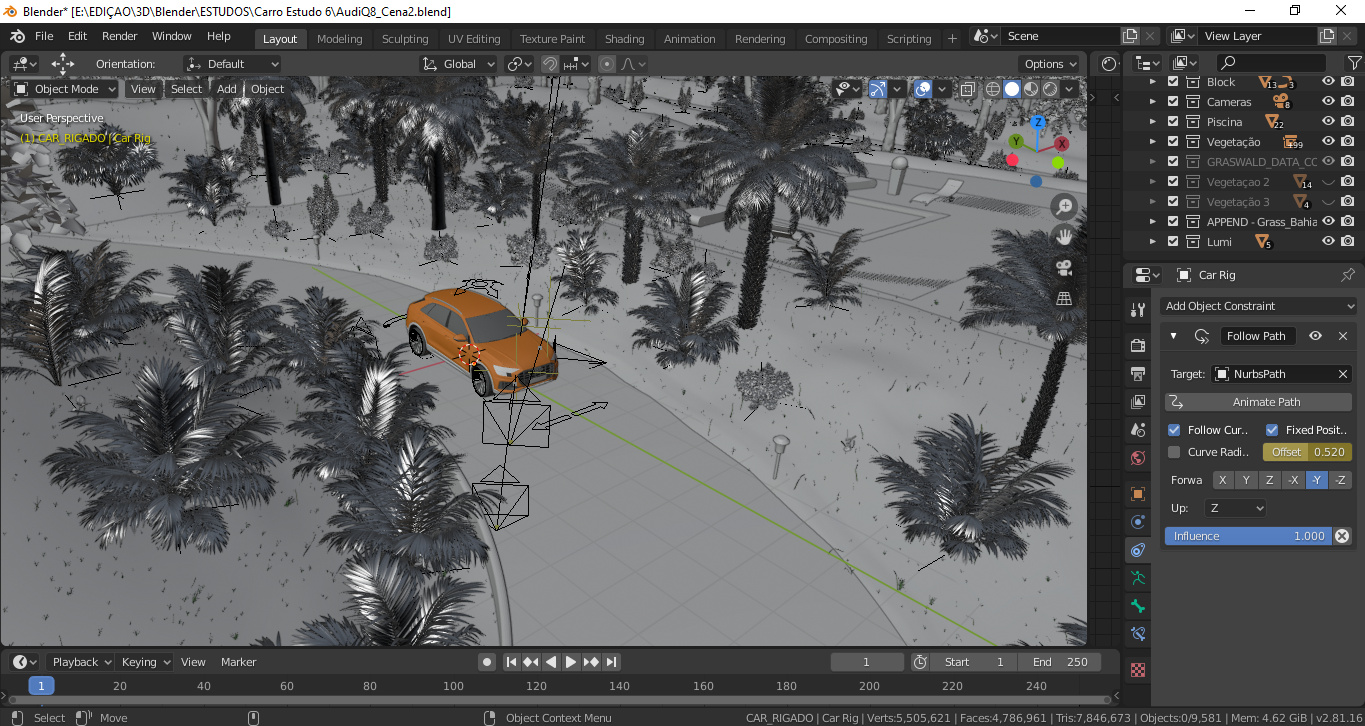Open the Object Constraint properties tab
Image resolution: width=1365 pixels, height=726 pixels.
click(x=1138, y=550)
